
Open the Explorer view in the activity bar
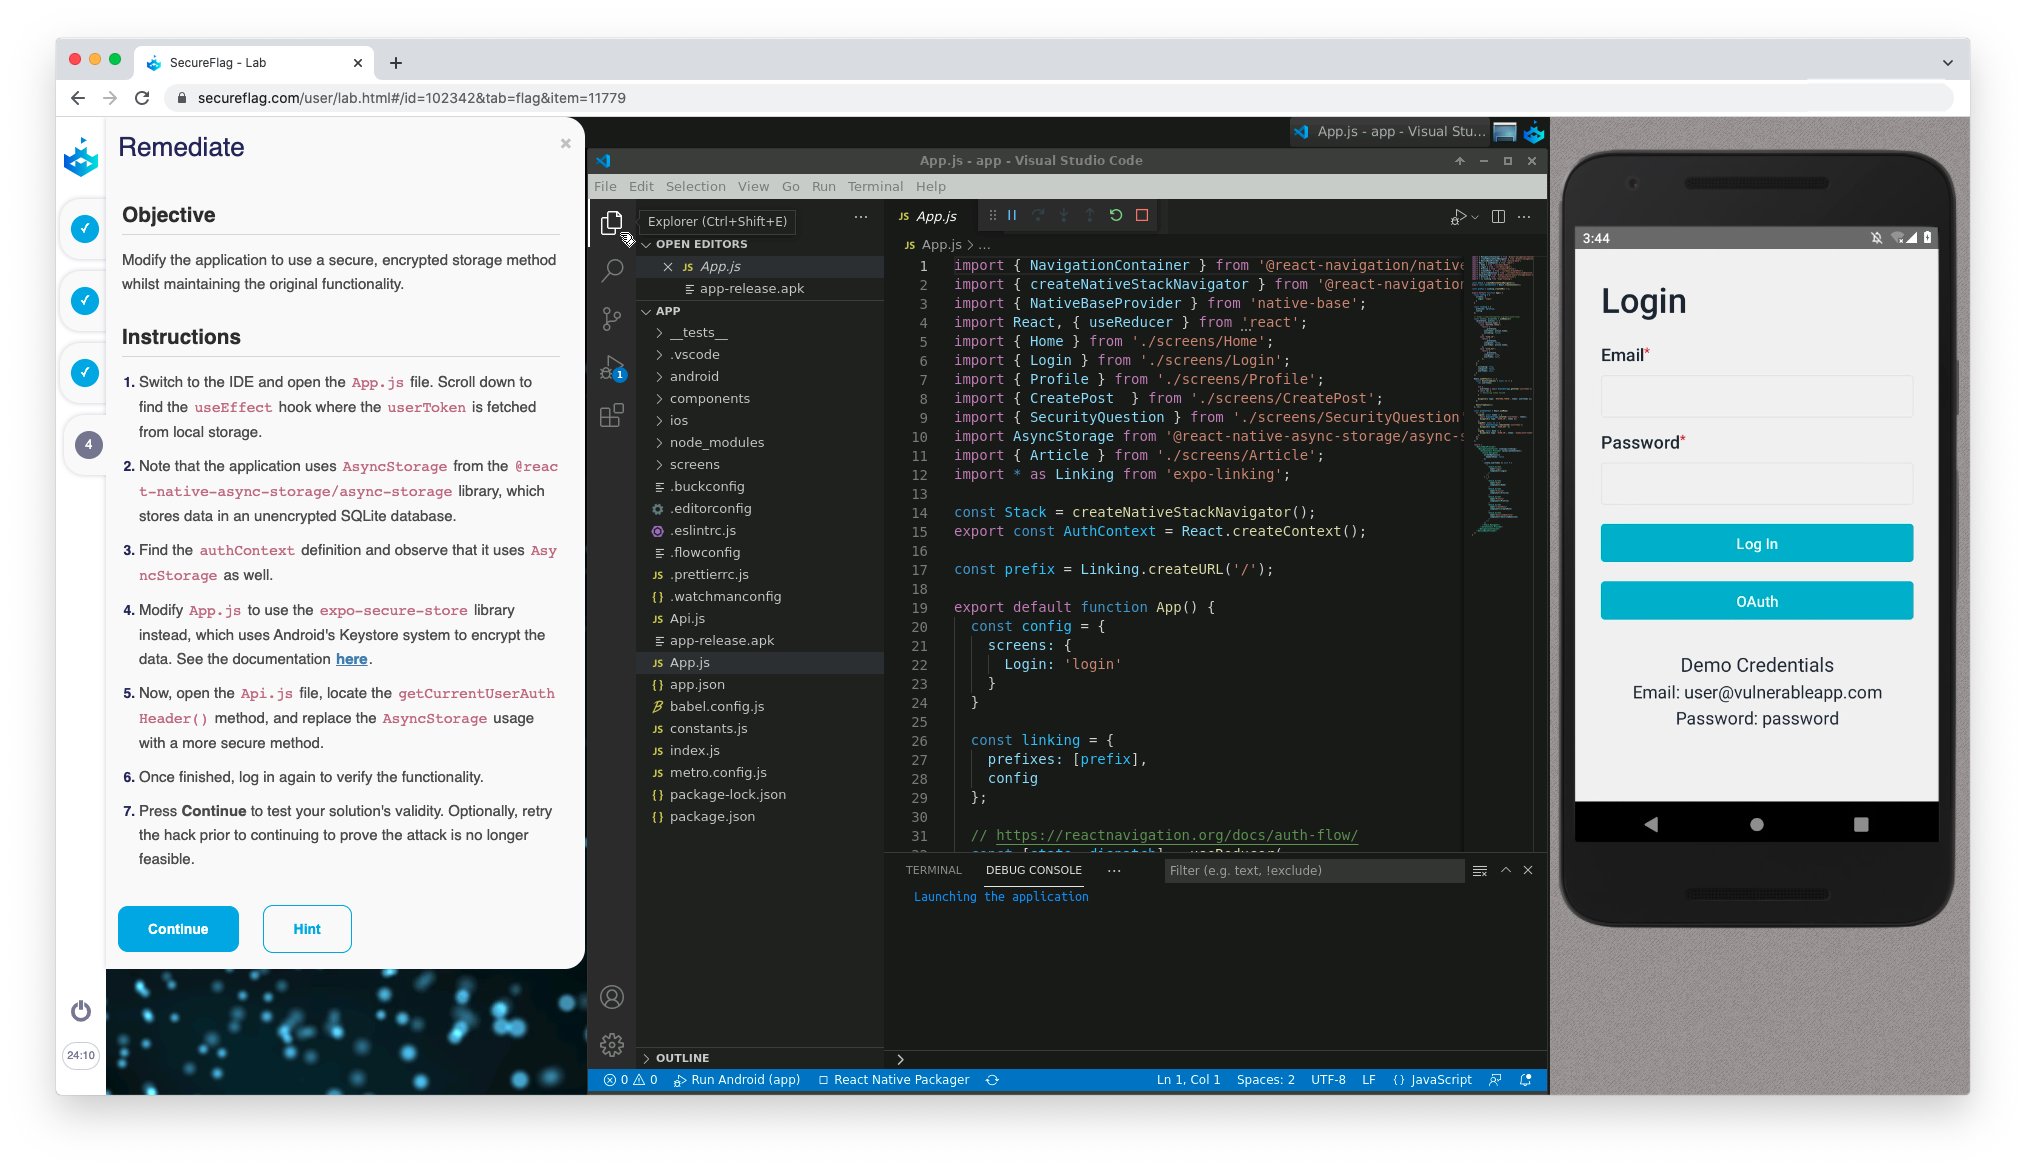point(612,223)
